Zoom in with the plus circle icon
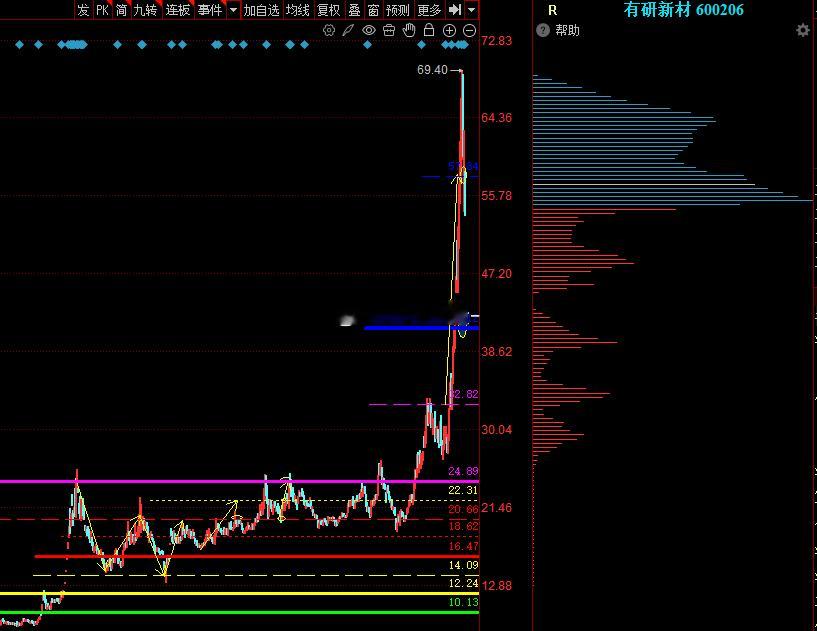The image size is (817, 631). (449, 30)
